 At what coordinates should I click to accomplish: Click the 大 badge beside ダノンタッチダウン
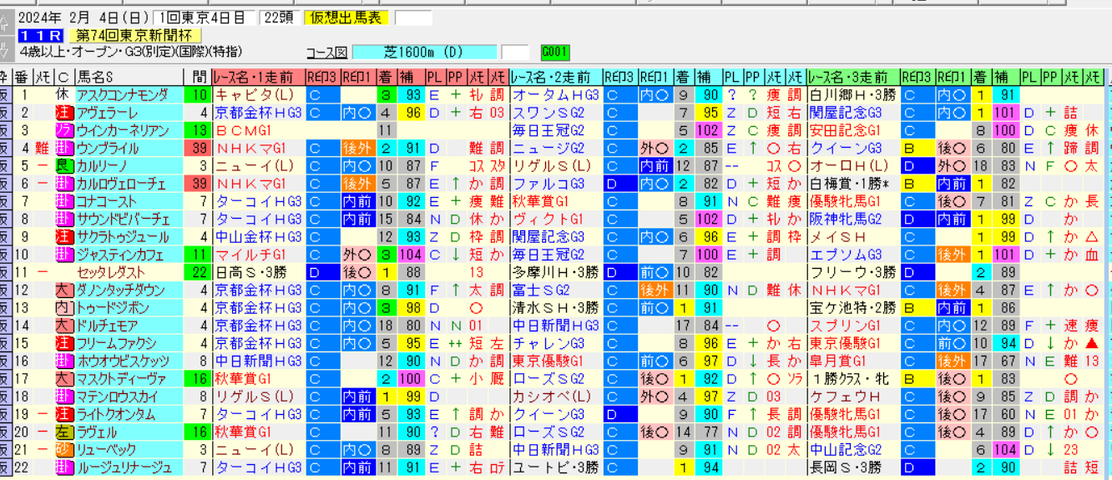coord(64,289)
